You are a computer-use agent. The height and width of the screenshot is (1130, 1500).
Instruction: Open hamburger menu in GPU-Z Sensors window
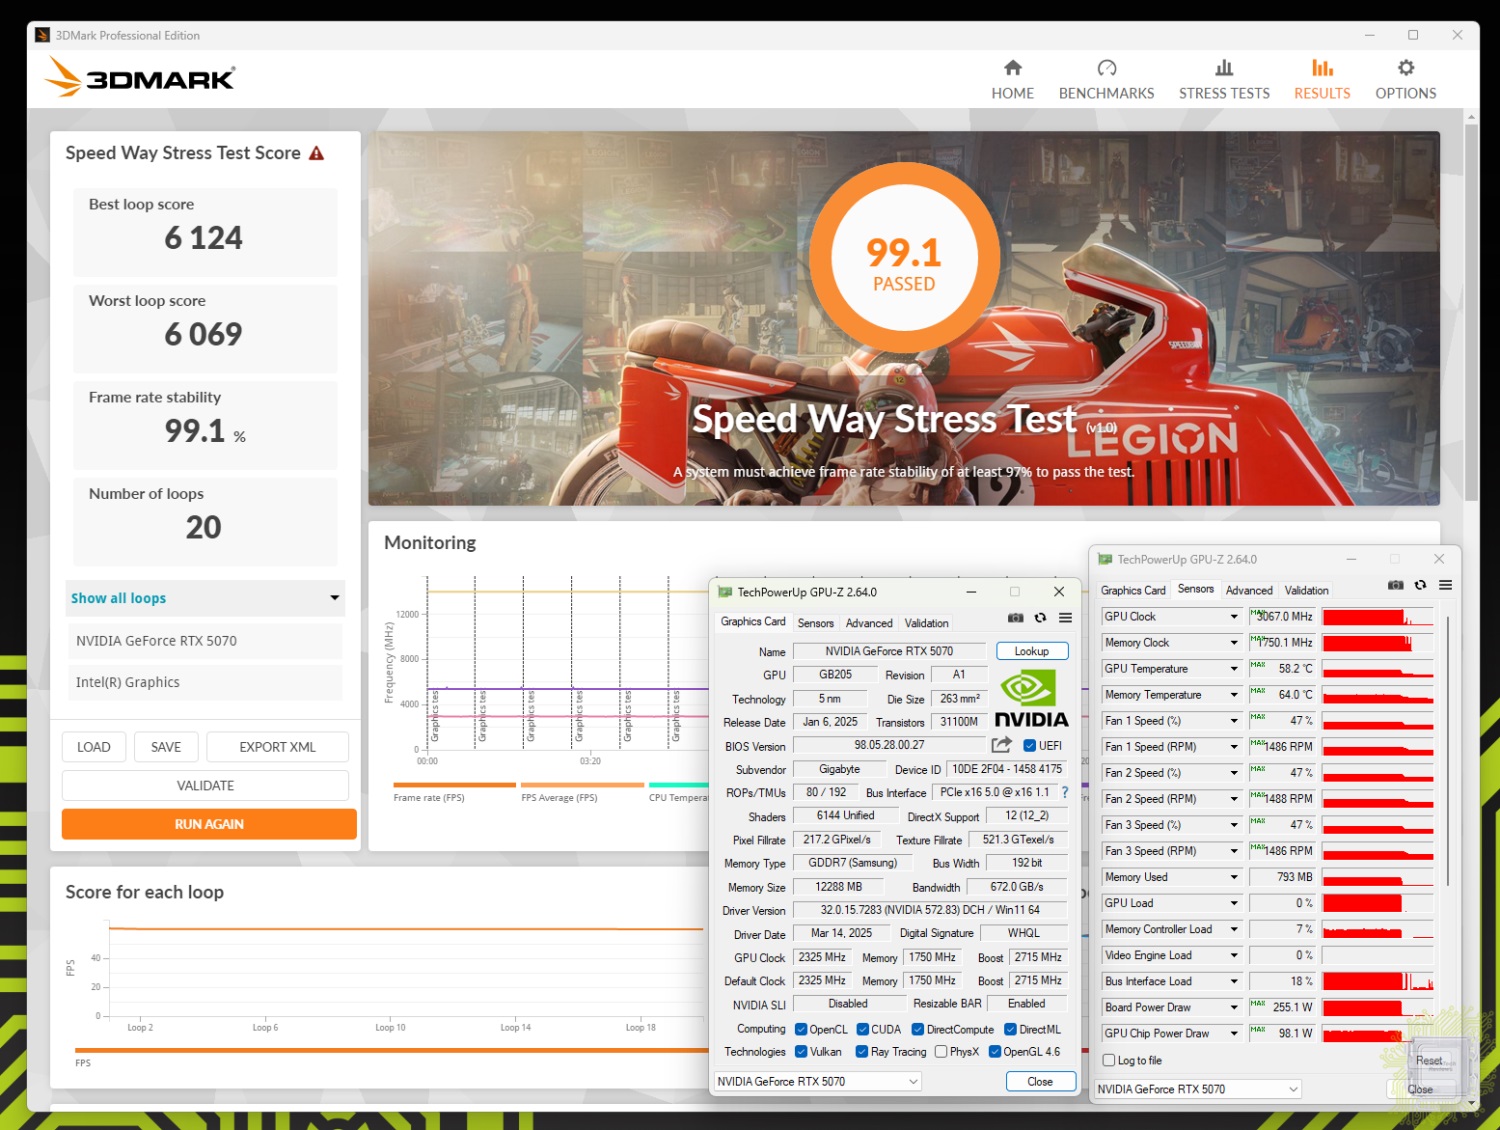(x=1445, y=585)
